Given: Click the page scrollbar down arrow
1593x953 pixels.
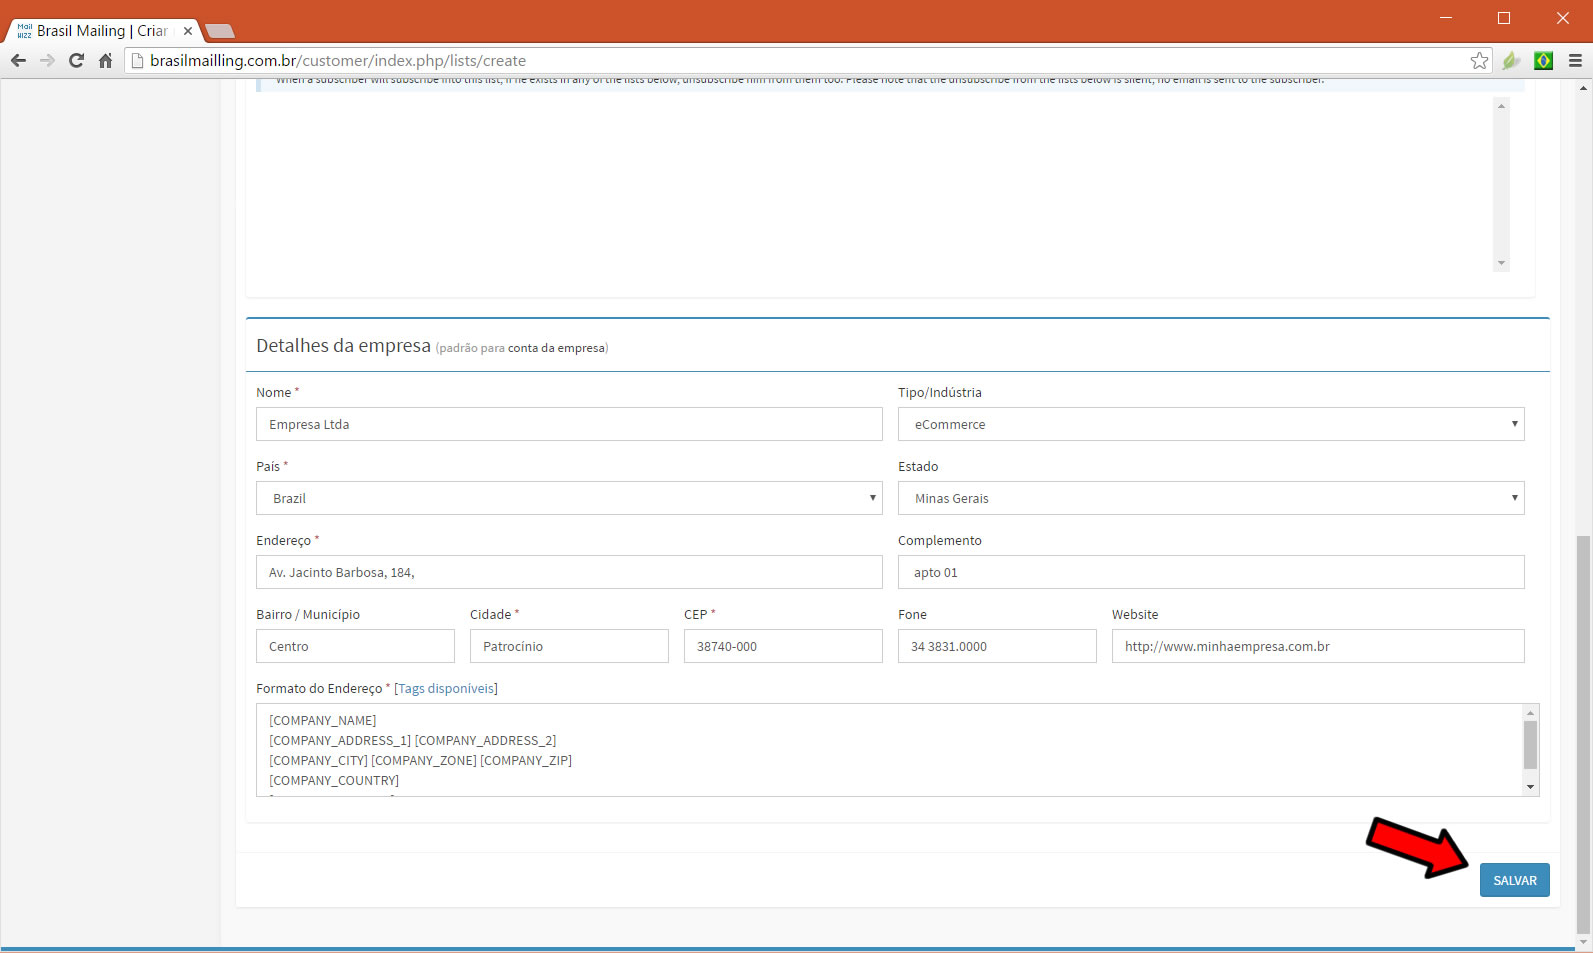Looking at the screenshot, I should click(x=1583, y=942).
